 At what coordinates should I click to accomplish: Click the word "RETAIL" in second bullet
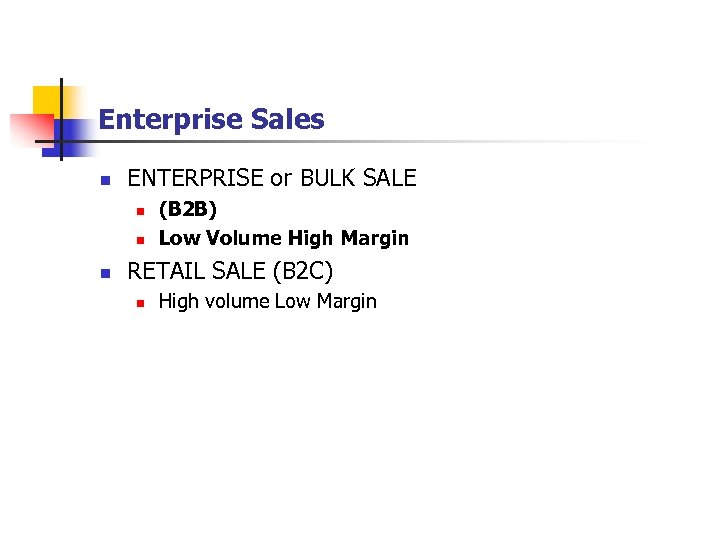click(167, 270)
